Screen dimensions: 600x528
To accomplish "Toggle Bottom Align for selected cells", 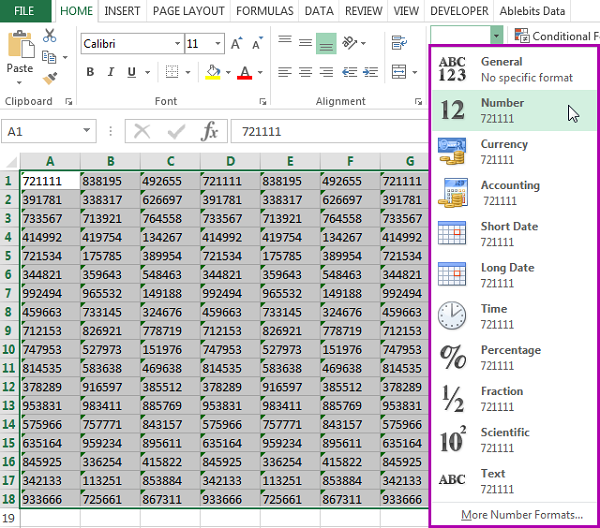I will pyautogui.click(x=326, y=43).
